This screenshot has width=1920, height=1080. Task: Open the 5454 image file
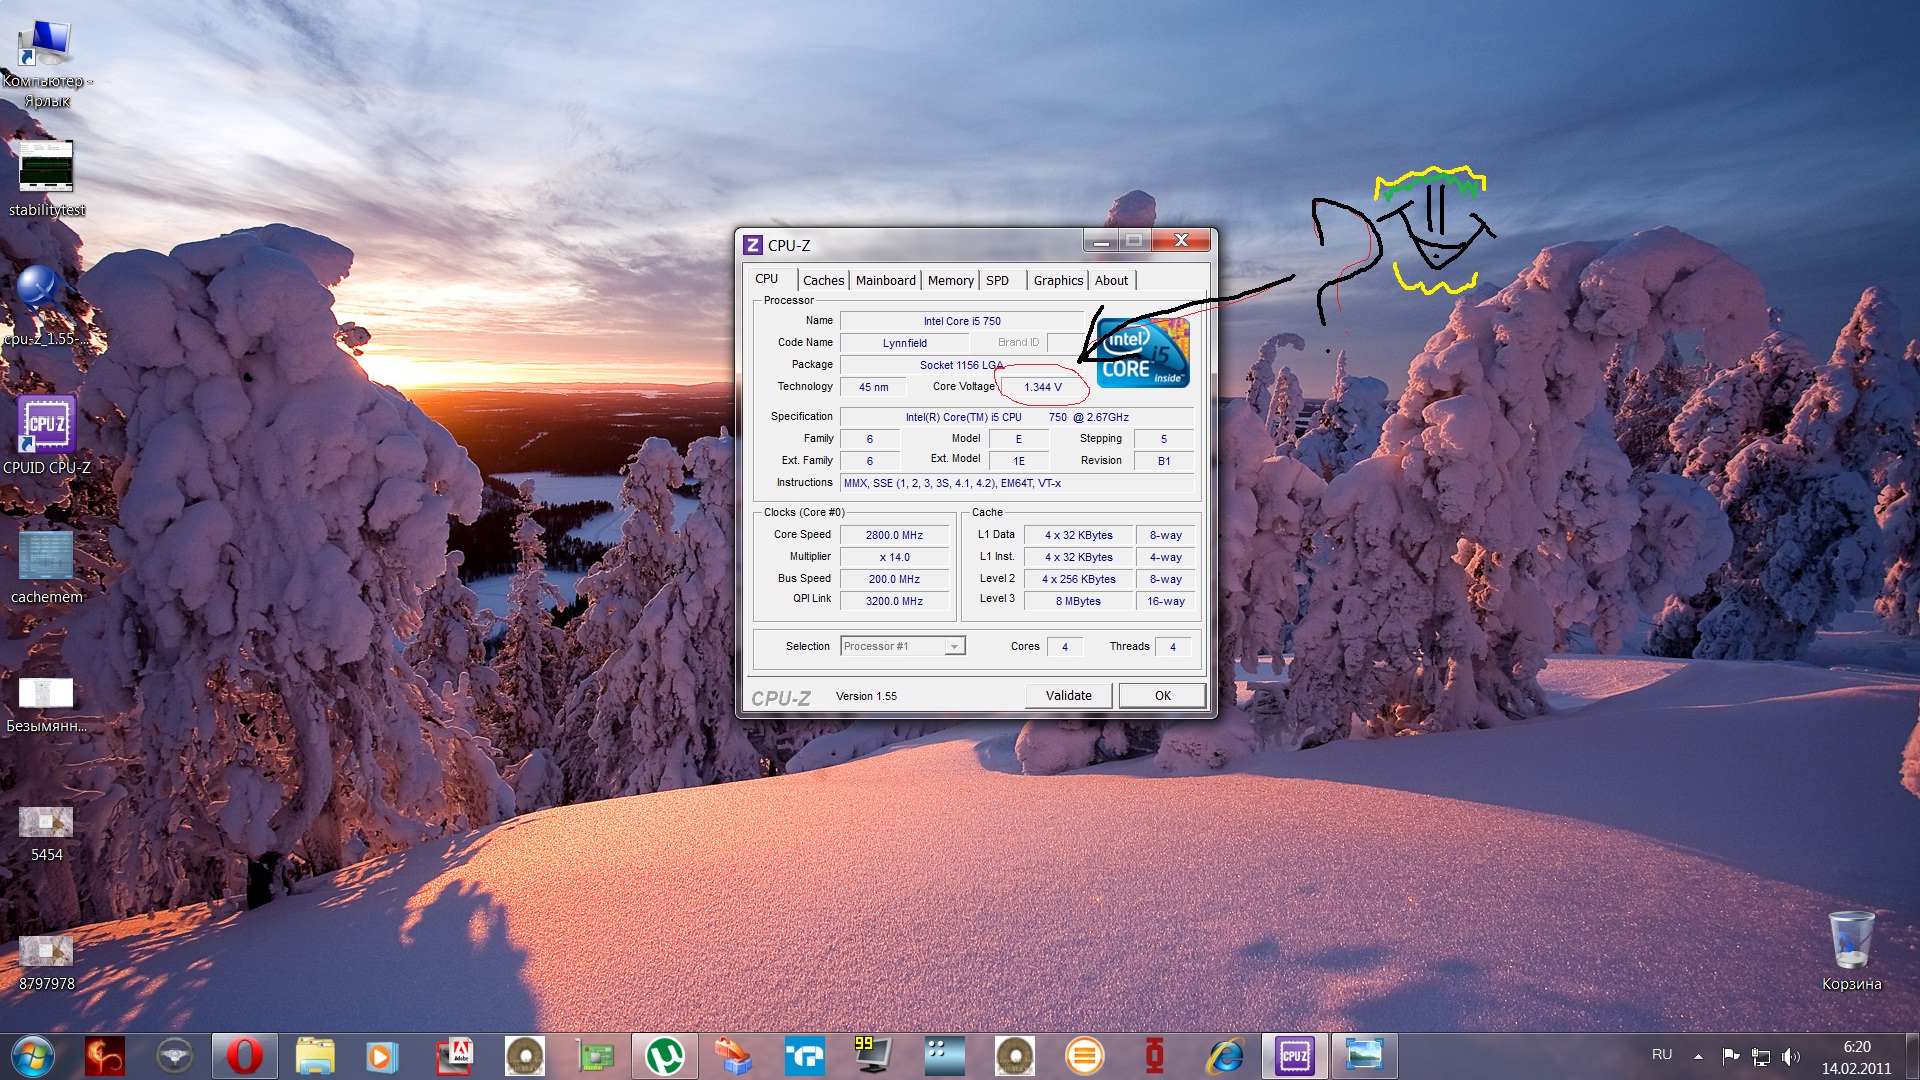[x=46, y=834]
